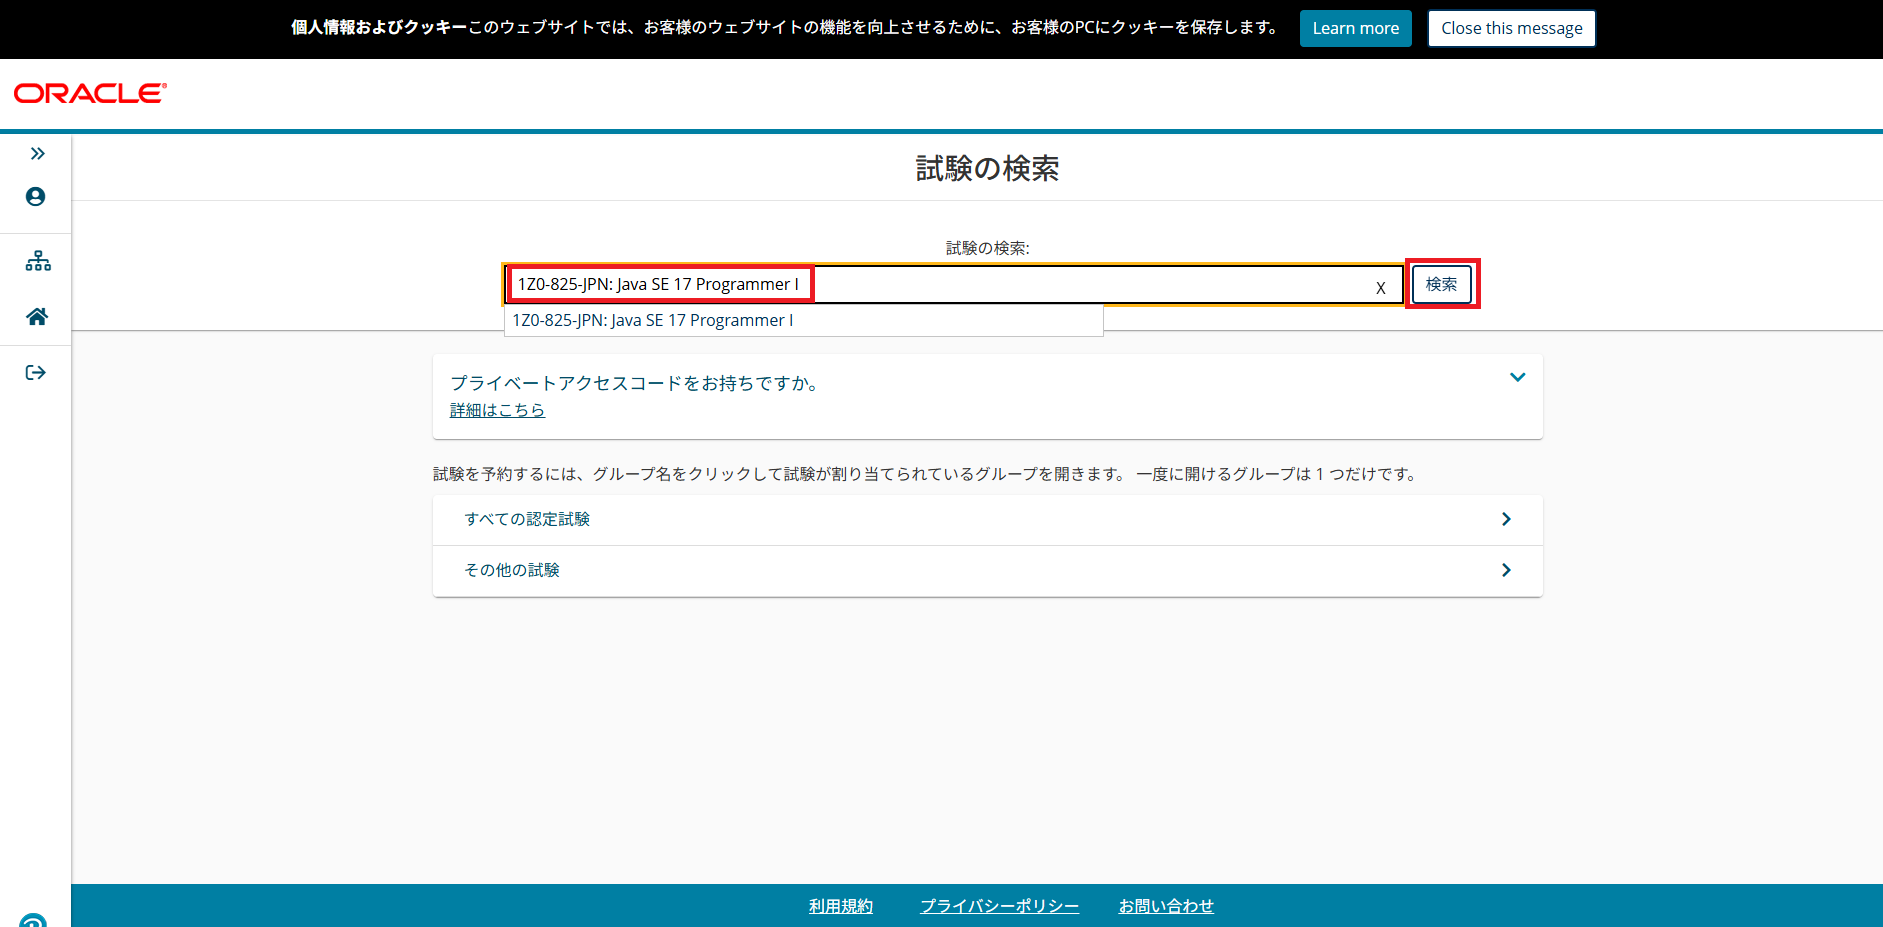Open the プライバシーポリシー footer link

[999, 906]
